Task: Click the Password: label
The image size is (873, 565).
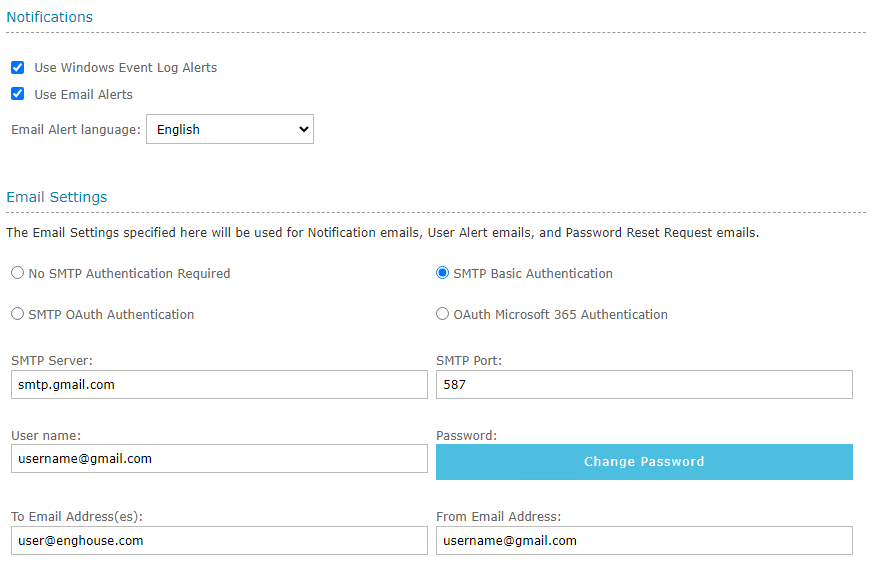Action: tap(466, 435)
